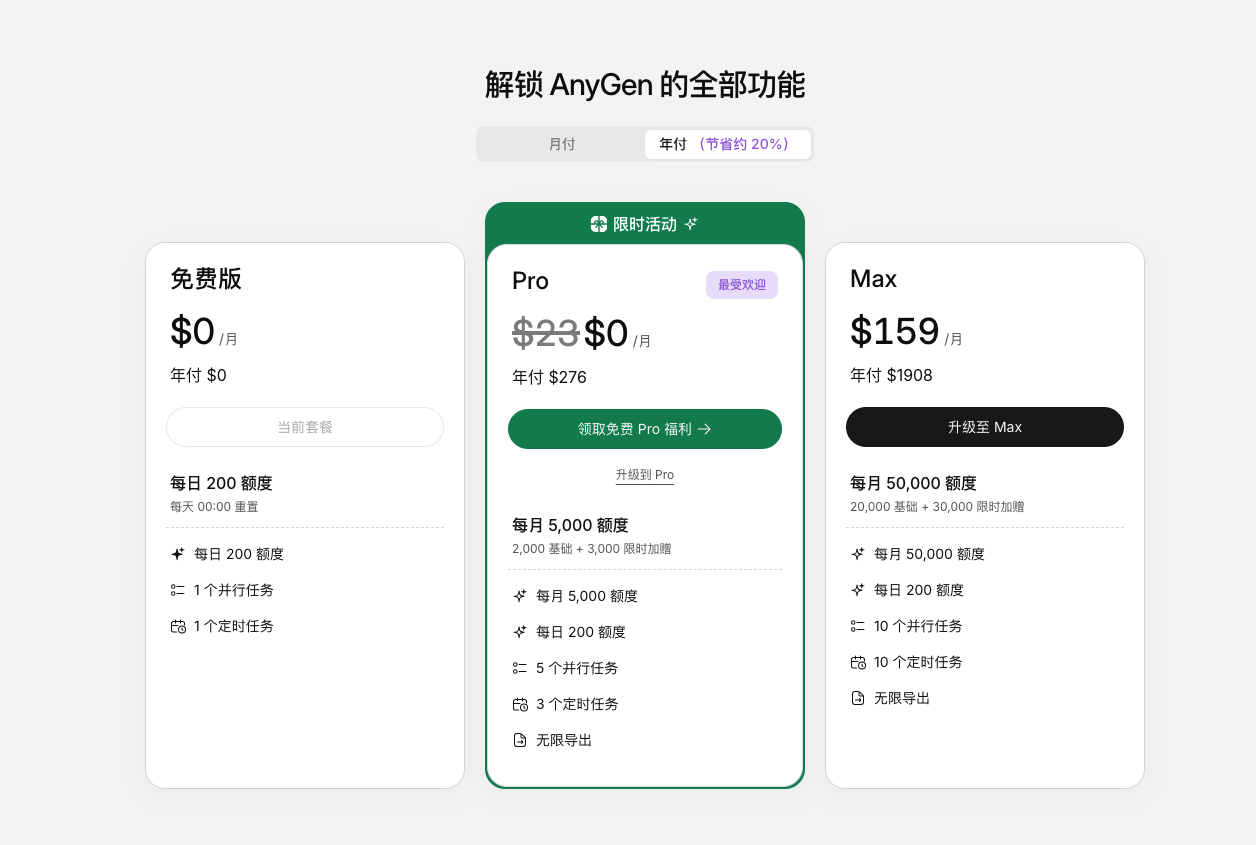Click the clock icon beside 10 个定时任务

tap(856, 662)
